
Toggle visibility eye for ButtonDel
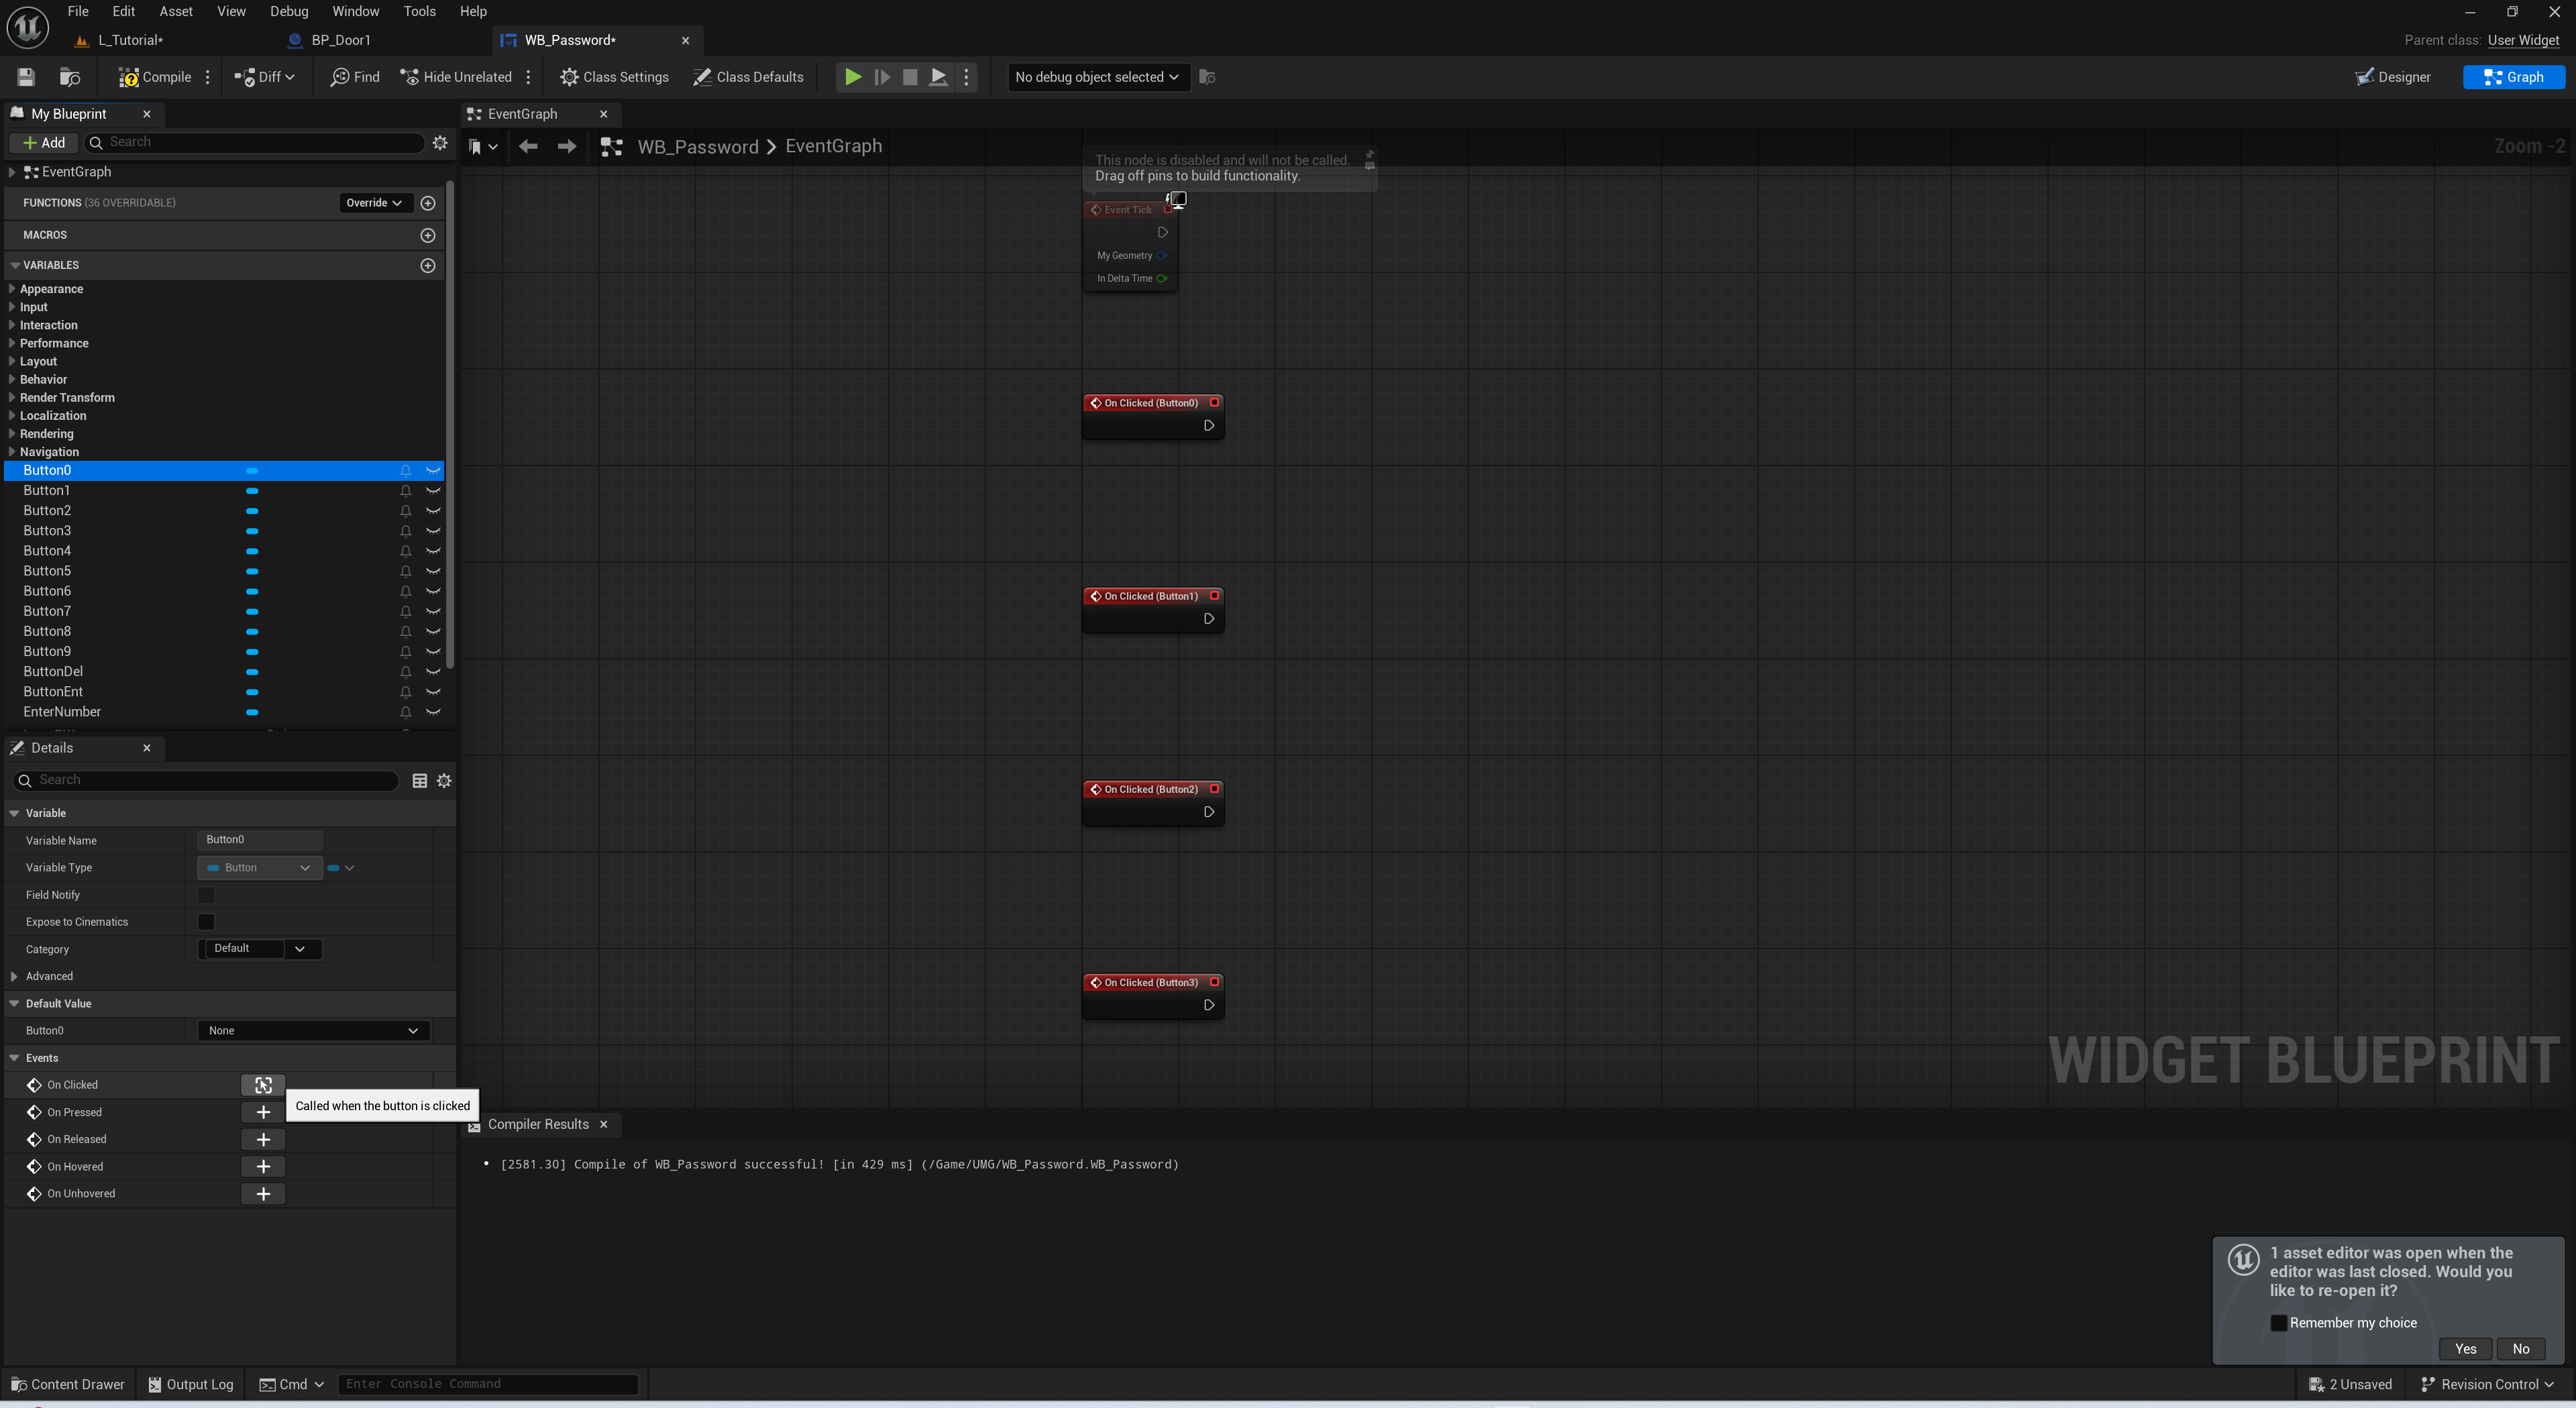point(433,672)
